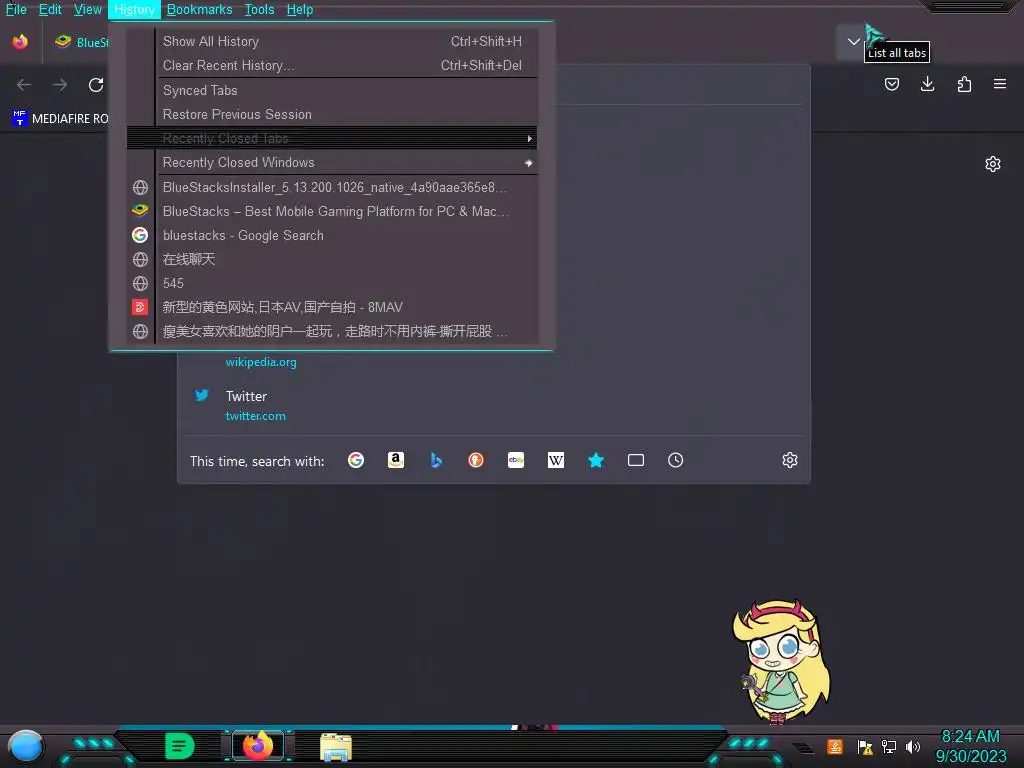Screen dimensions: 1024x768
Task: Open the Twitter suggestion
Action: tap(492, 405)
